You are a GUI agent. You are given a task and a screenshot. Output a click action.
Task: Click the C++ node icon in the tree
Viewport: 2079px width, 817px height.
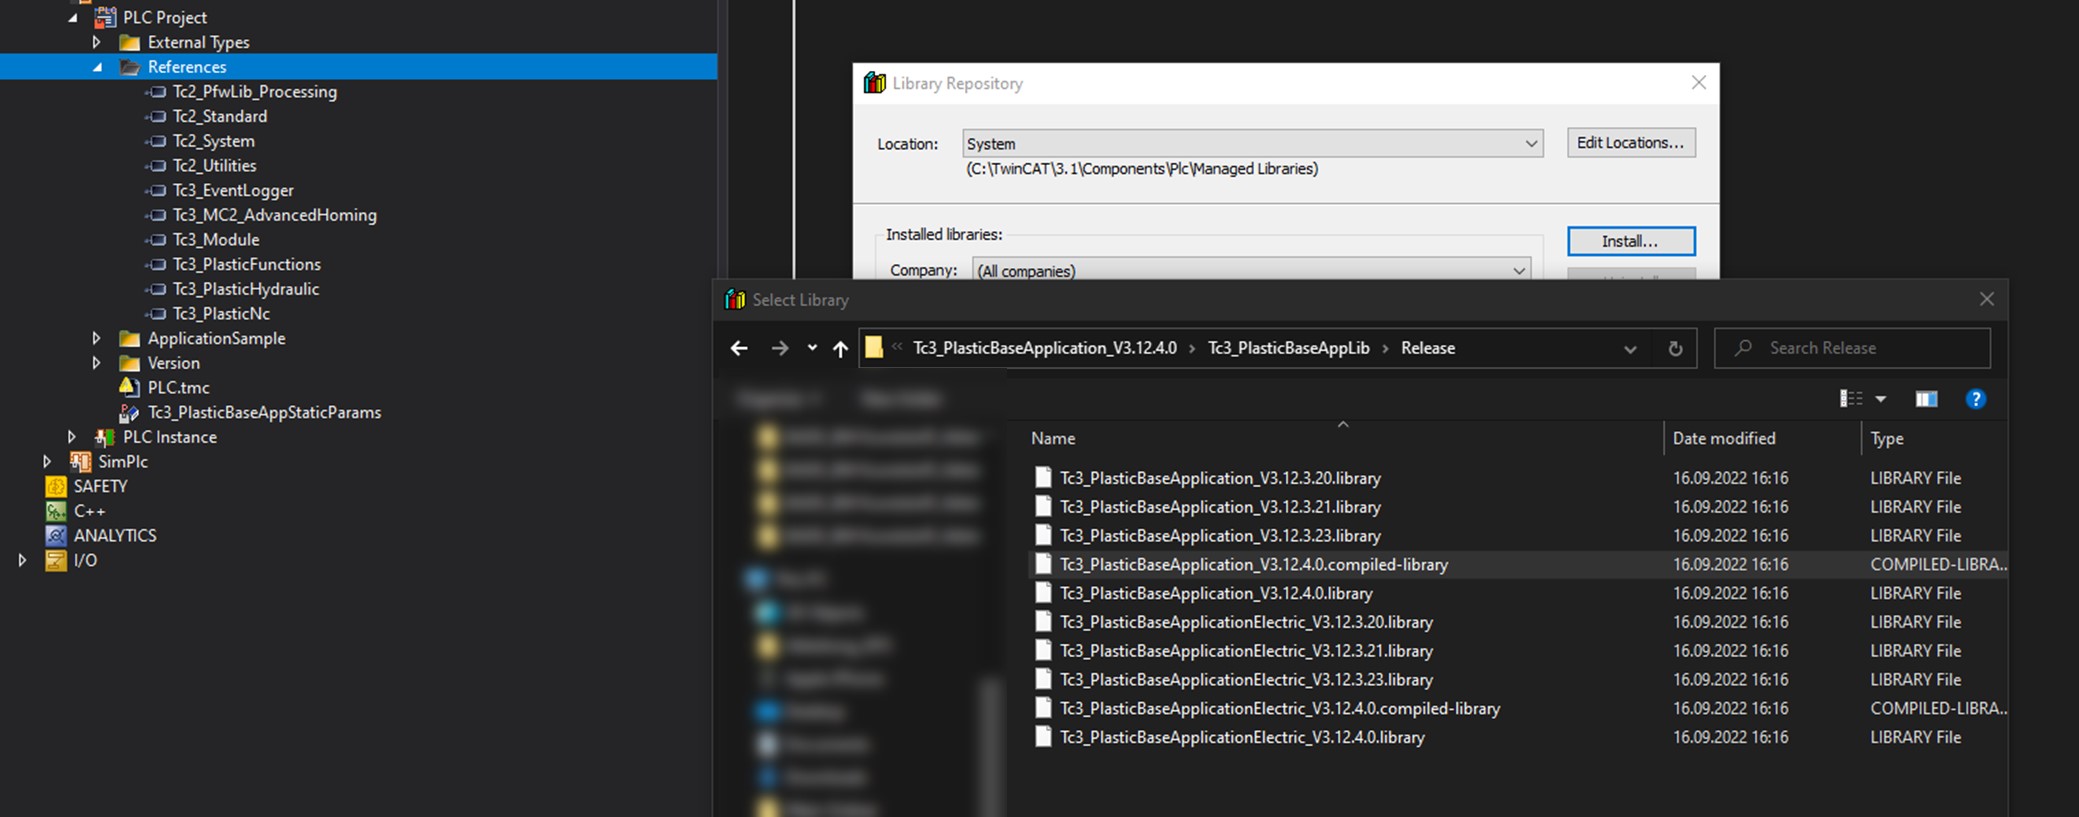pos(56,511)
